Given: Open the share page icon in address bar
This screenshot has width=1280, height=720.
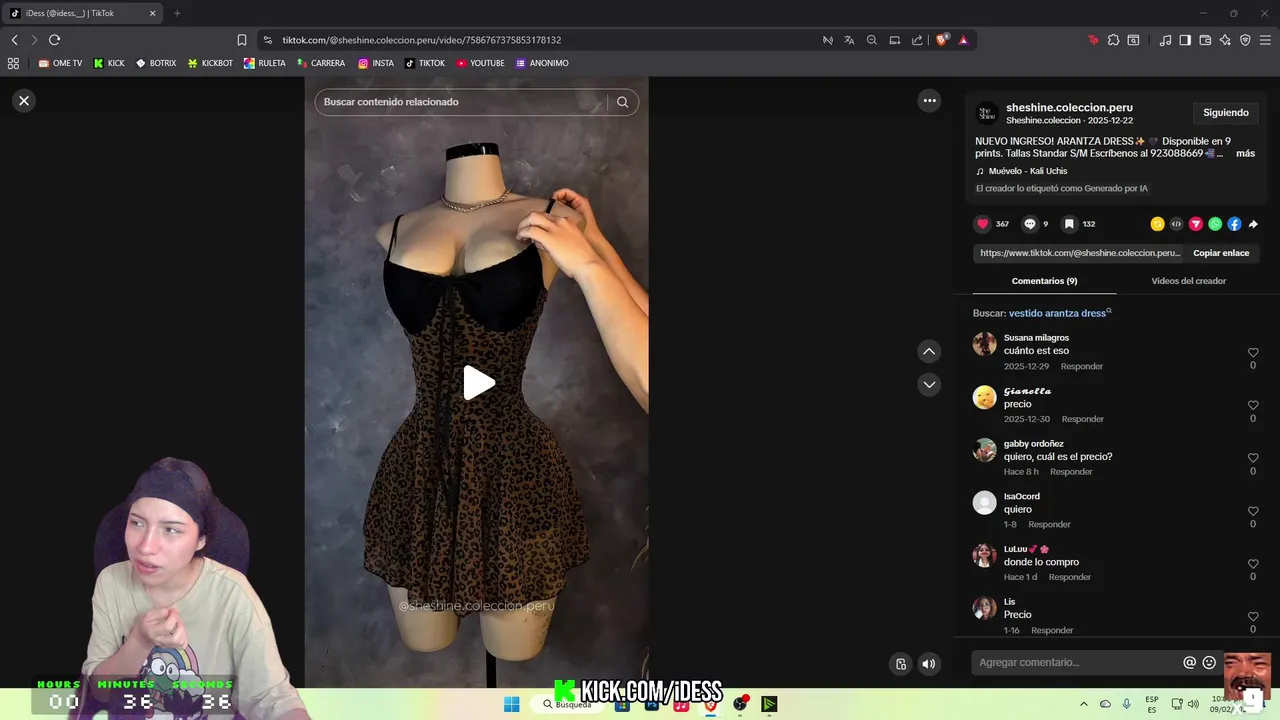Looking at the screenshot, I should [x=917, y=40].
